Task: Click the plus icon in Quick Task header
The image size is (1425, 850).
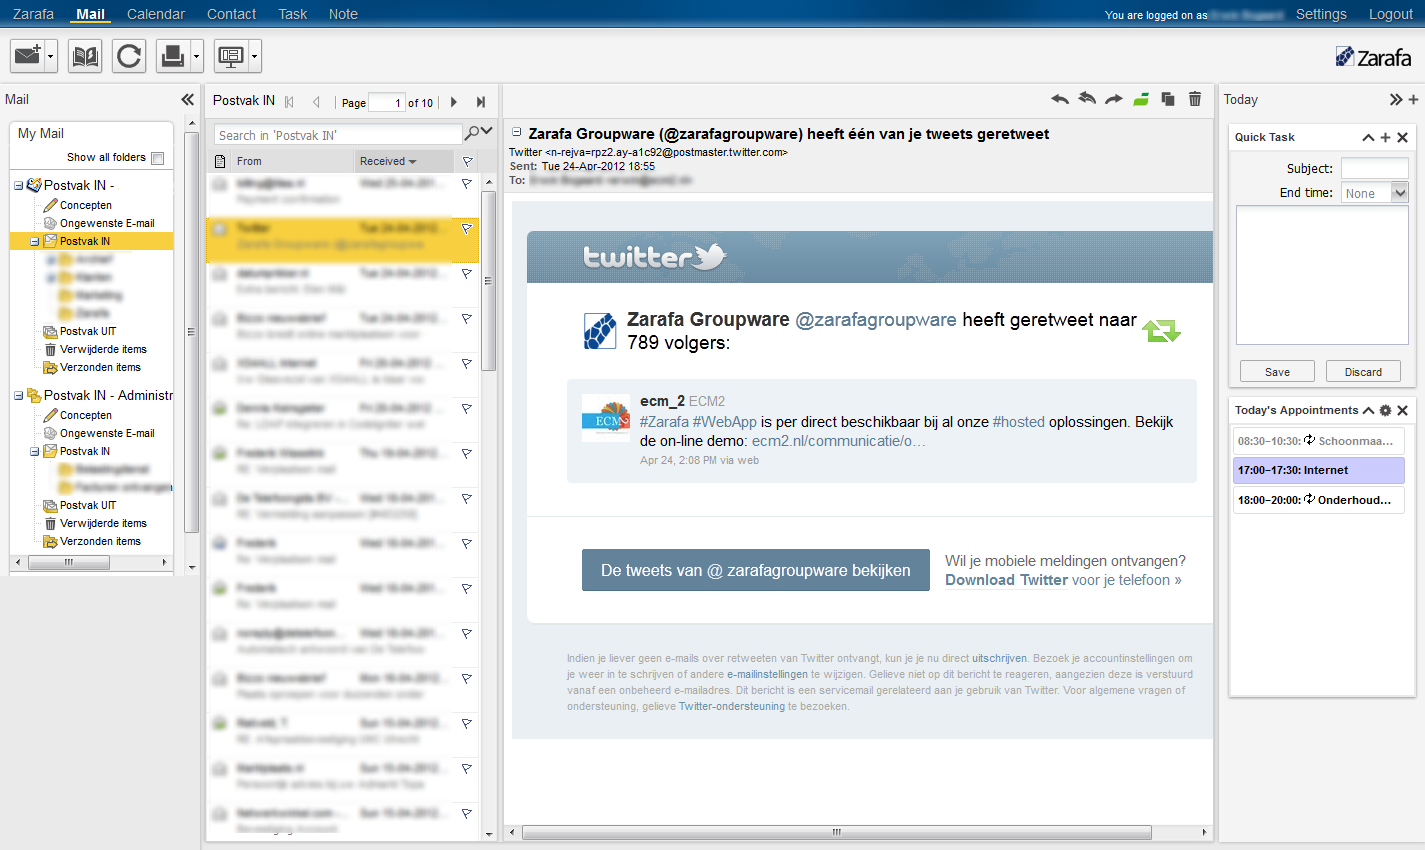Action: 1385,137
